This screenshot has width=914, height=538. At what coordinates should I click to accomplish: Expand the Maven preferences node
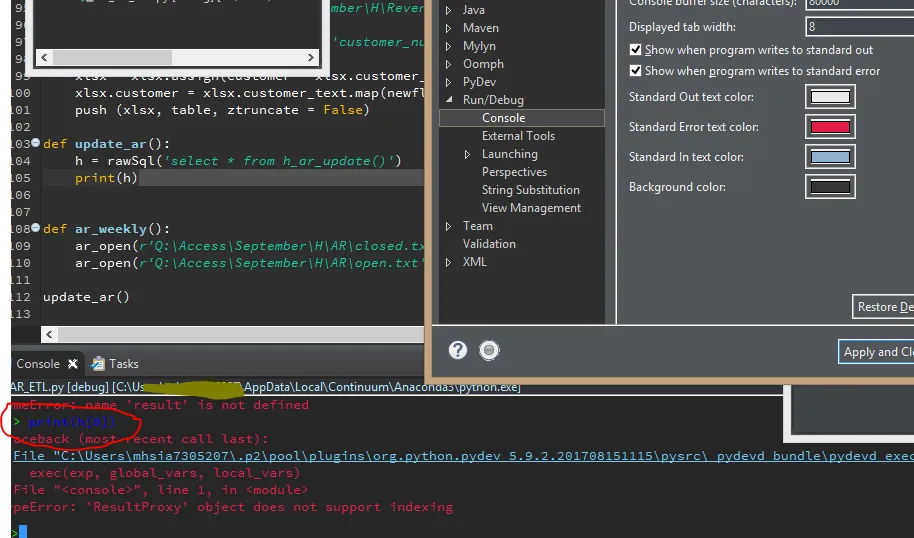point(448,28)
